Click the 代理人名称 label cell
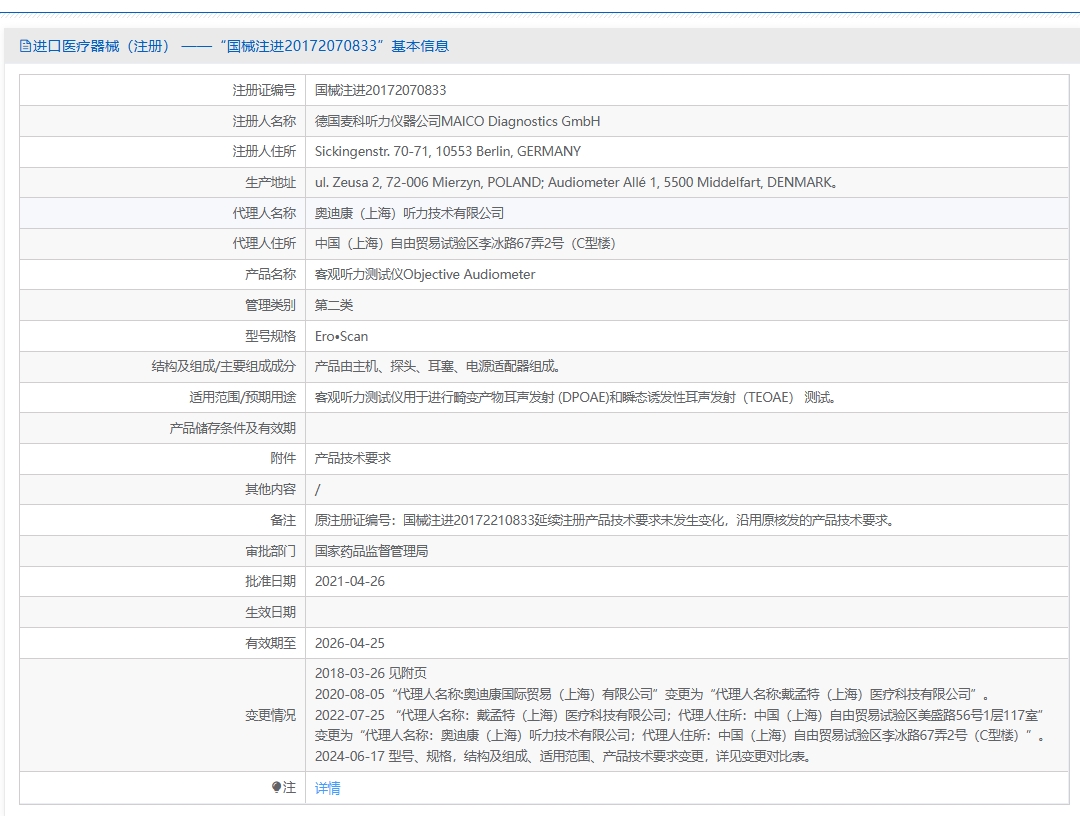The width and height of the screenshot is (1080, 816). 163,213
